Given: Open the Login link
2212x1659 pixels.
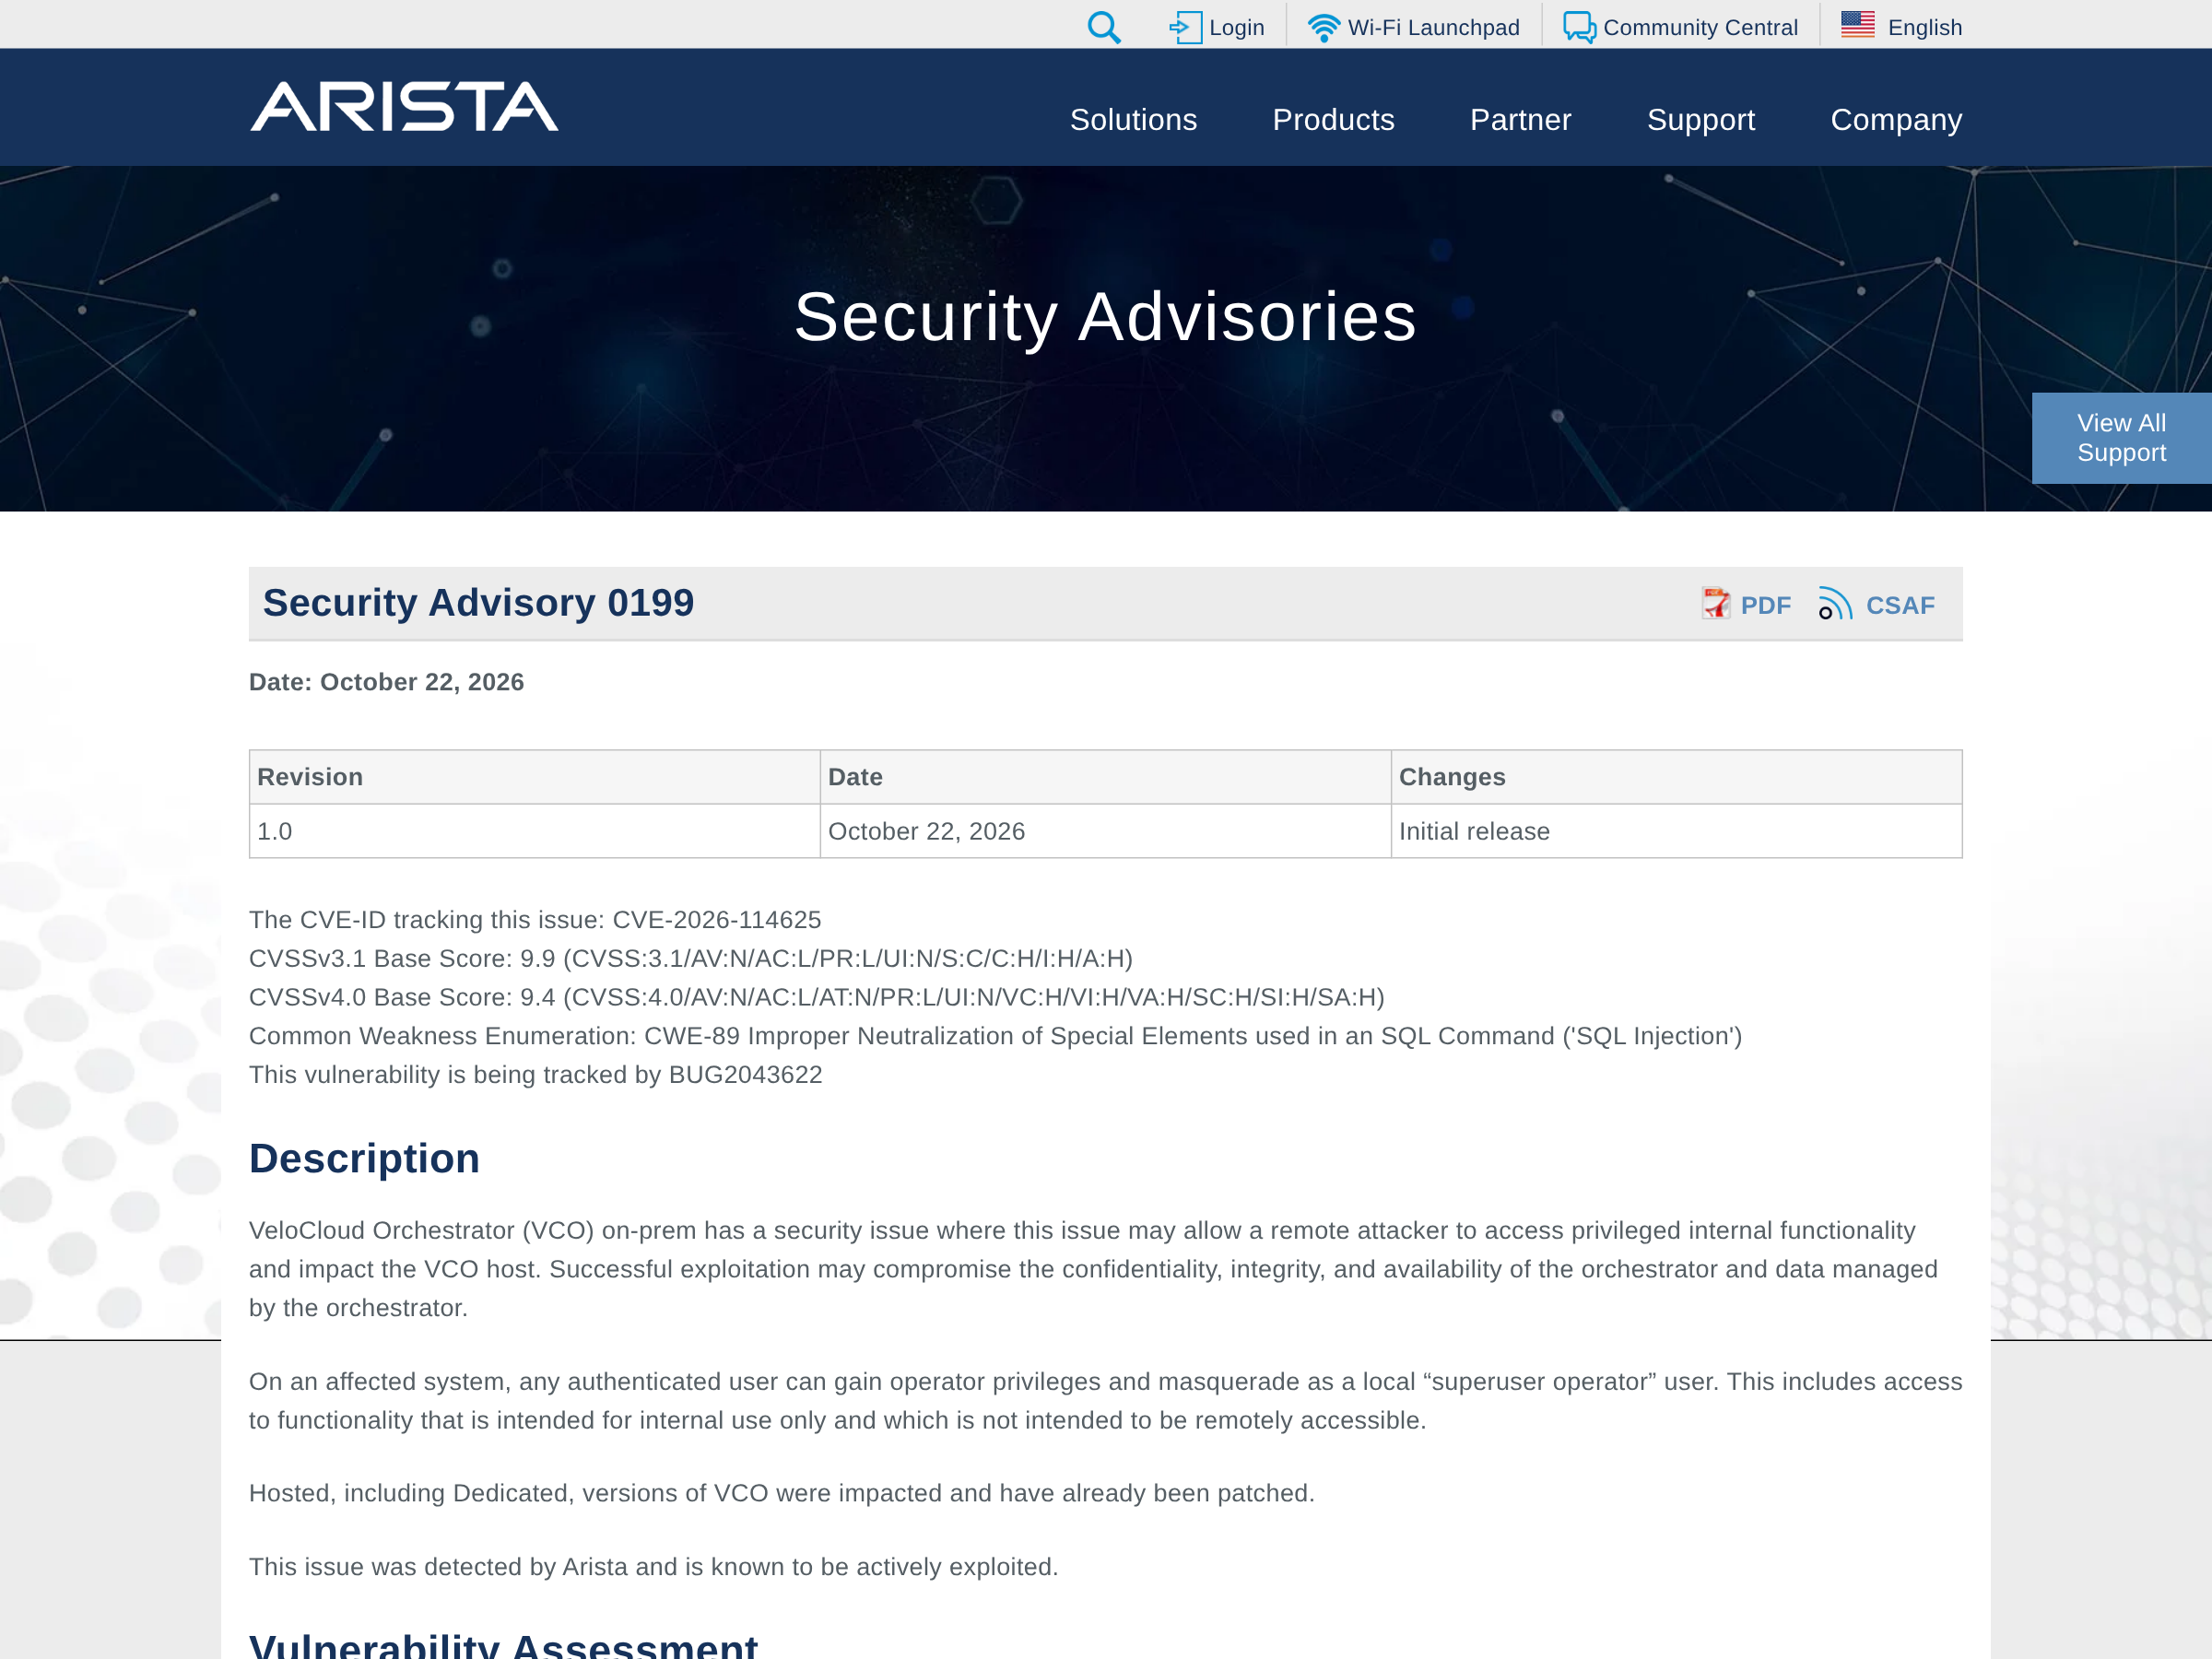Looking at the screenshot, I should click(x=1237, y=27).
